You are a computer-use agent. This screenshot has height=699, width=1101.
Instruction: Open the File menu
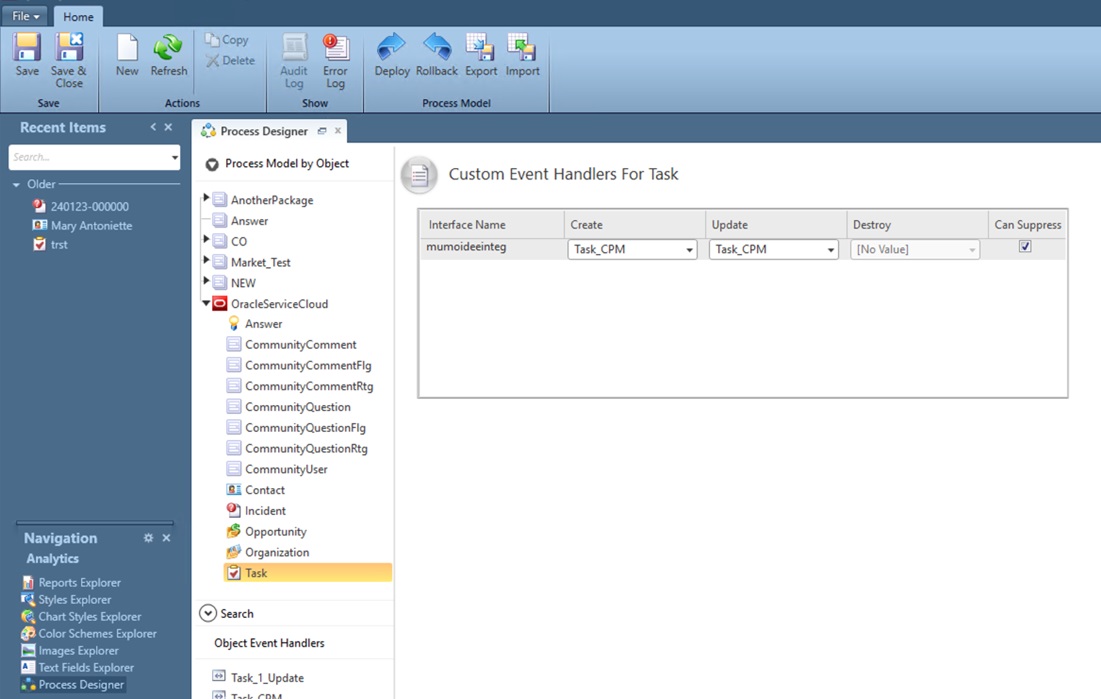click(26, 16)
